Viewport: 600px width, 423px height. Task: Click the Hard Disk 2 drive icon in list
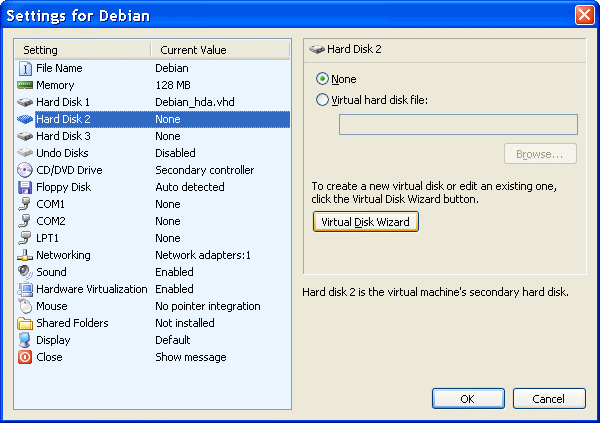coord(25,119)
